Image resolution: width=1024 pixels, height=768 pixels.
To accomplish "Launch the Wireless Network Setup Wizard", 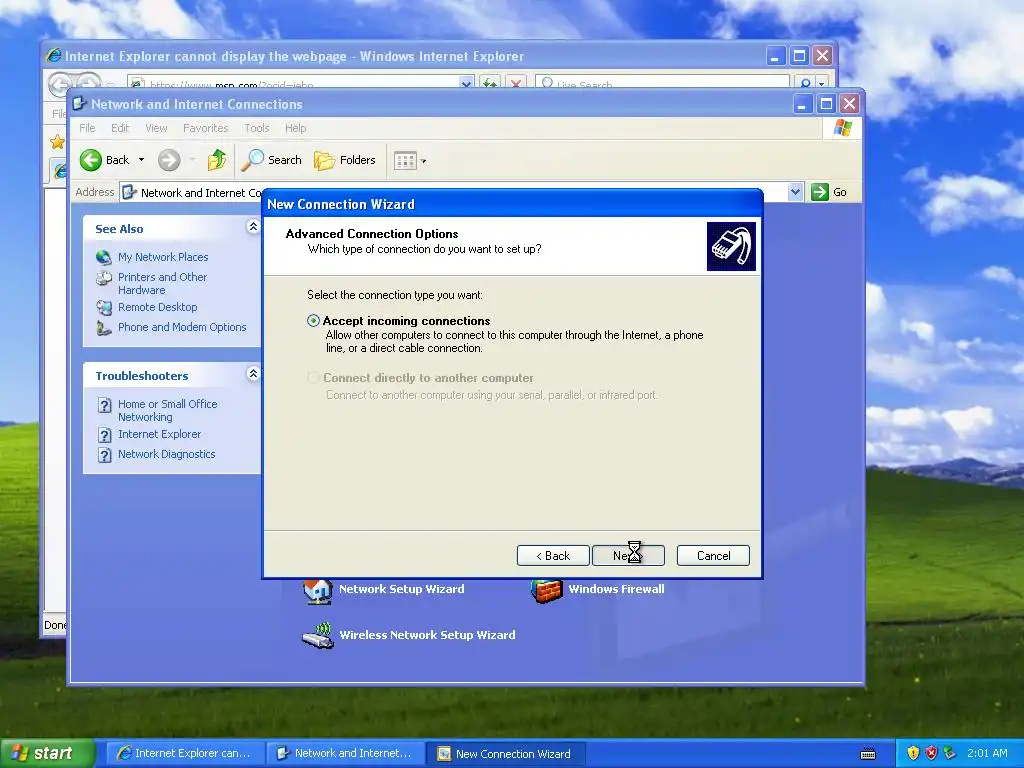I will point(427,635).
